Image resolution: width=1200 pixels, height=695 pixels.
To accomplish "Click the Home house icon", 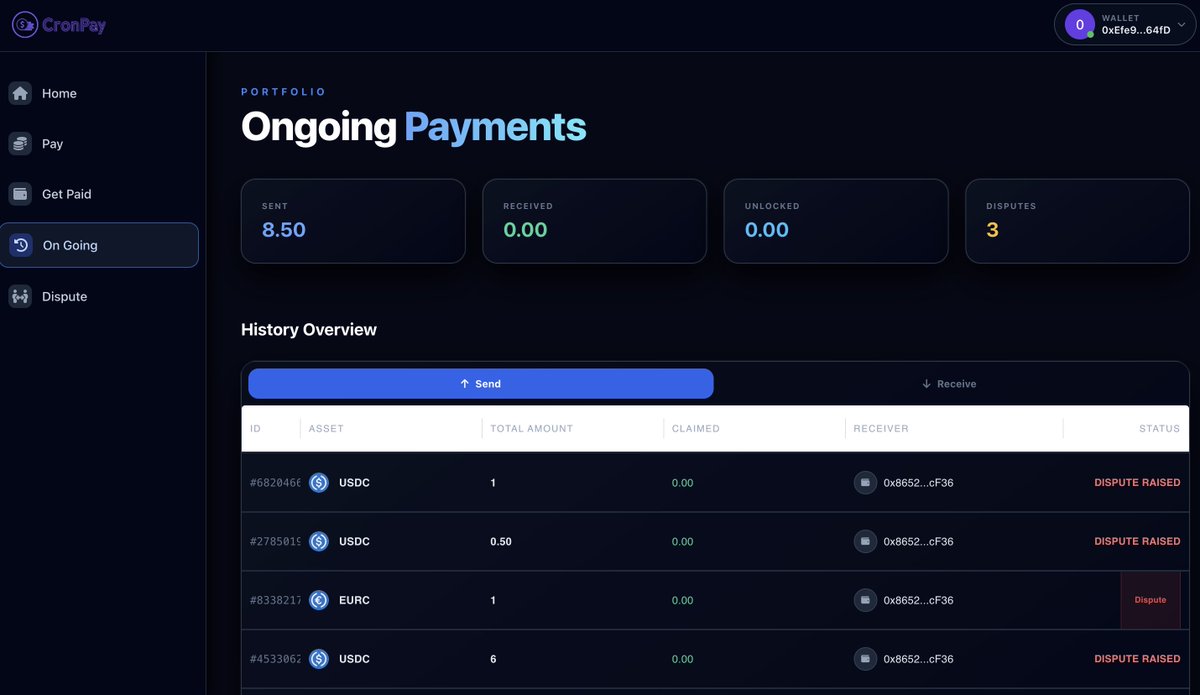I will click(20, 93).
